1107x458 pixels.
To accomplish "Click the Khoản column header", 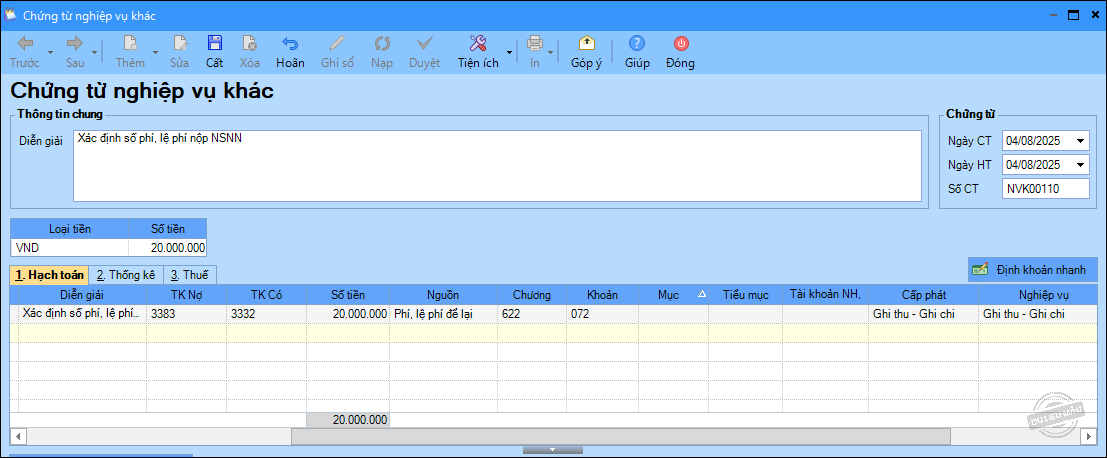I will (602, 295).
